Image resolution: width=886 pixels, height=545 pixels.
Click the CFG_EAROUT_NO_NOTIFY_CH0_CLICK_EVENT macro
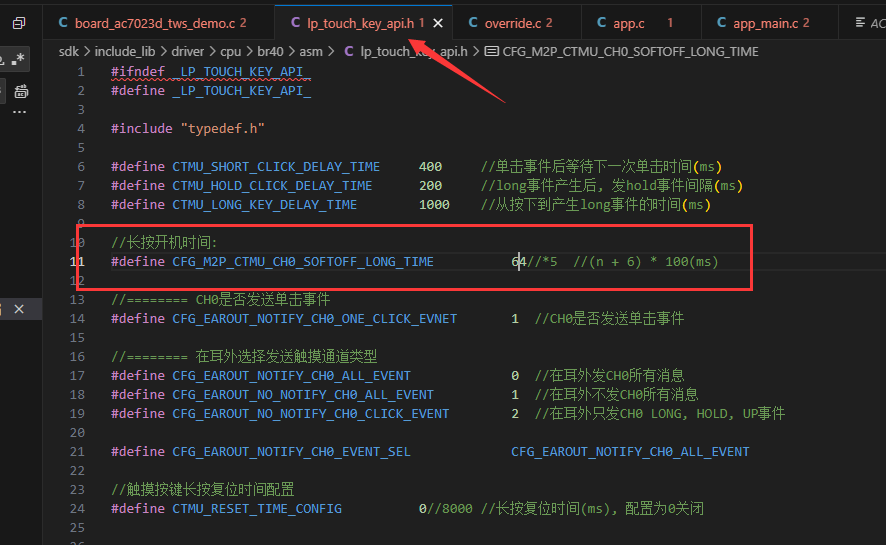click(x=311, y=413)
